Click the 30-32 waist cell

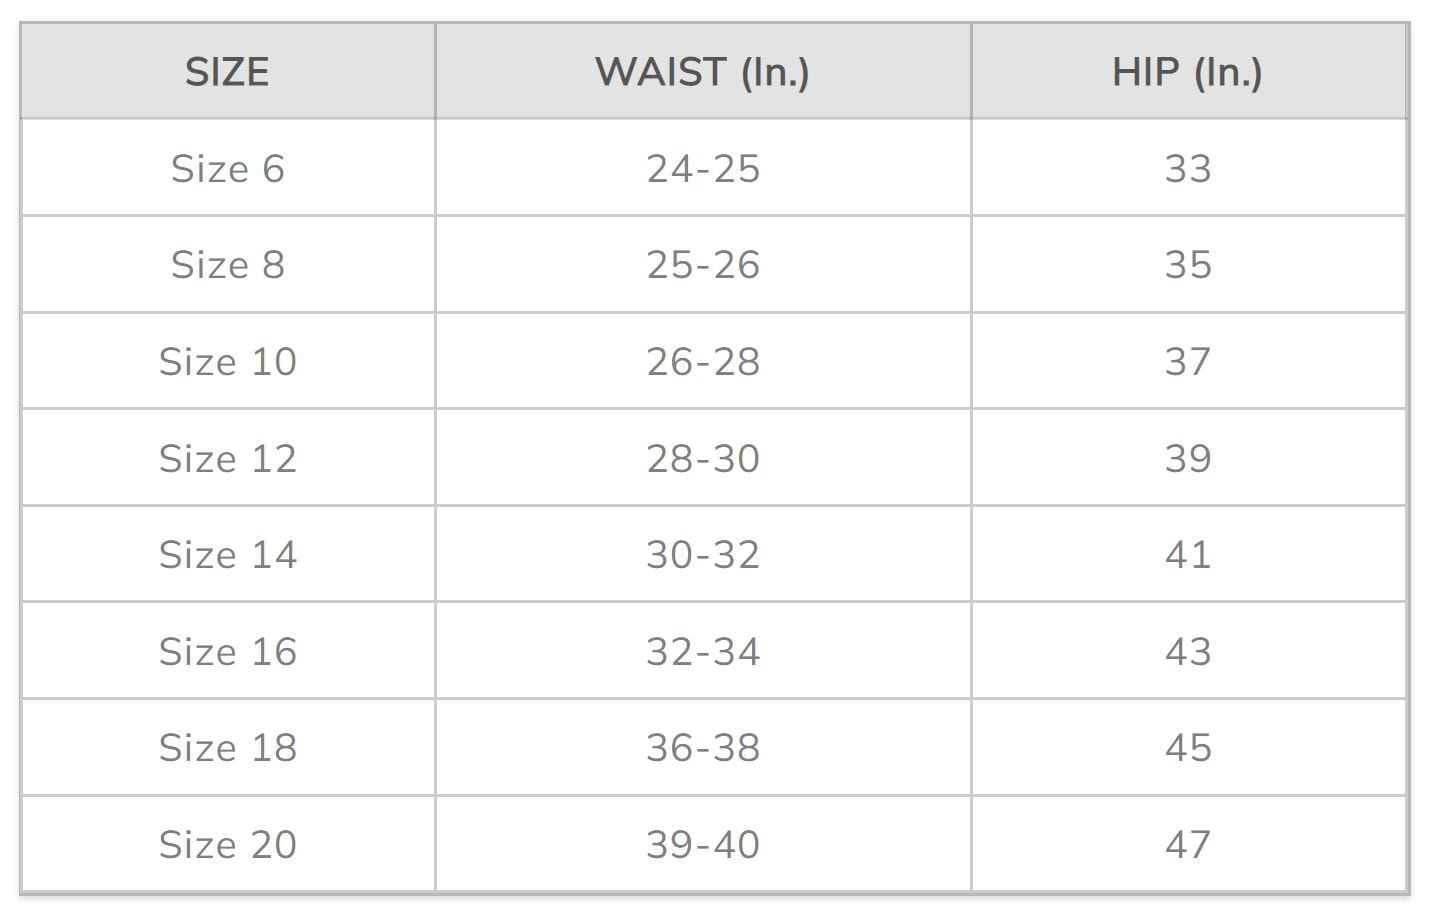pyautogui.click(x=703, y=554)
